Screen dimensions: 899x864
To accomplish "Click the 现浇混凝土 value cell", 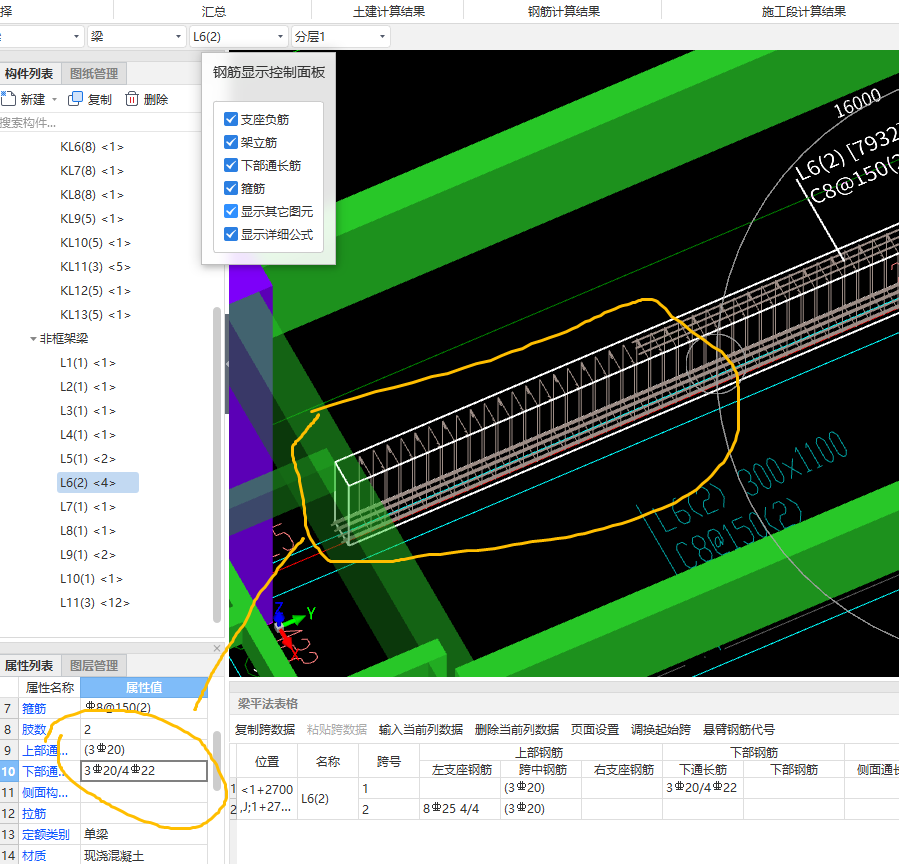I will click(x=144, y=855).
